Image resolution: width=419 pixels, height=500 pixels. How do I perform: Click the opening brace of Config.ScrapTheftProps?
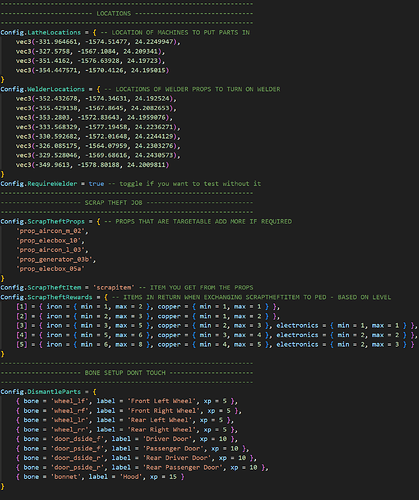click(x=98, y=222)
